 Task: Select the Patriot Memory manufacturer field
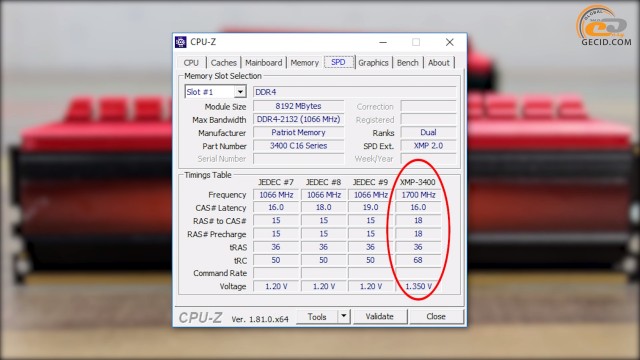point(298,133)
